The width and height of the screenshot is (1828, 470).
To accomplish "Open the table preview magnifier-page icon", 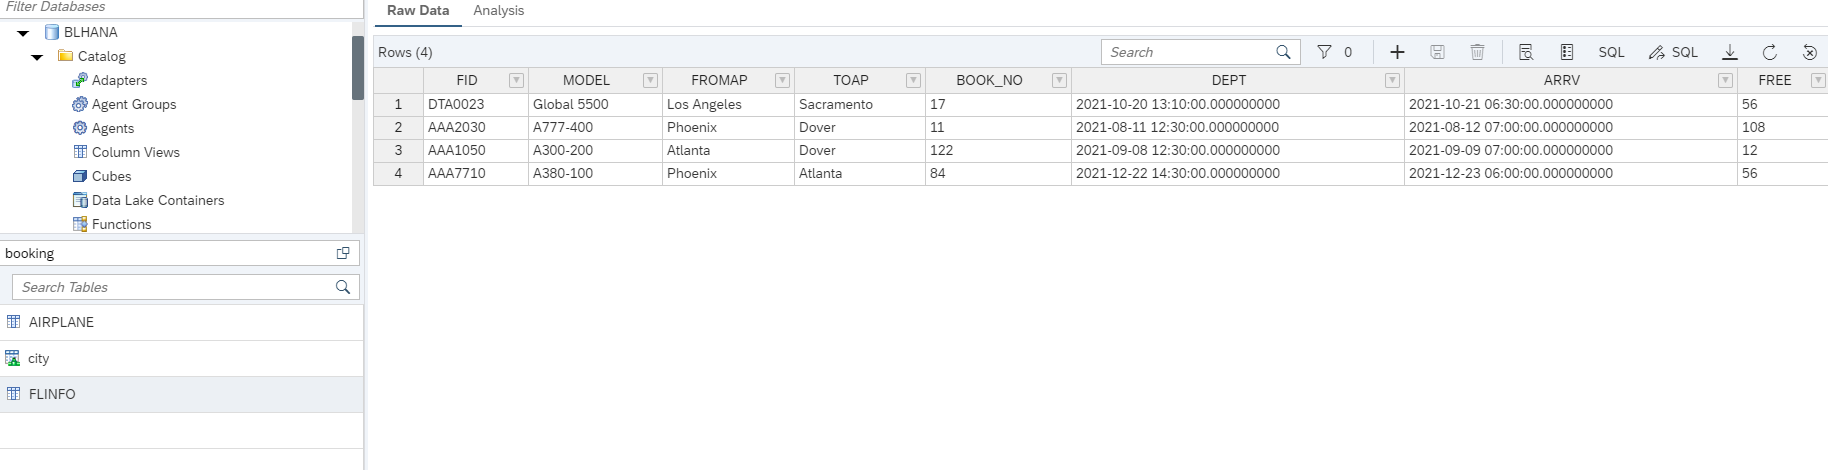I will click(x=1525, y=52).
